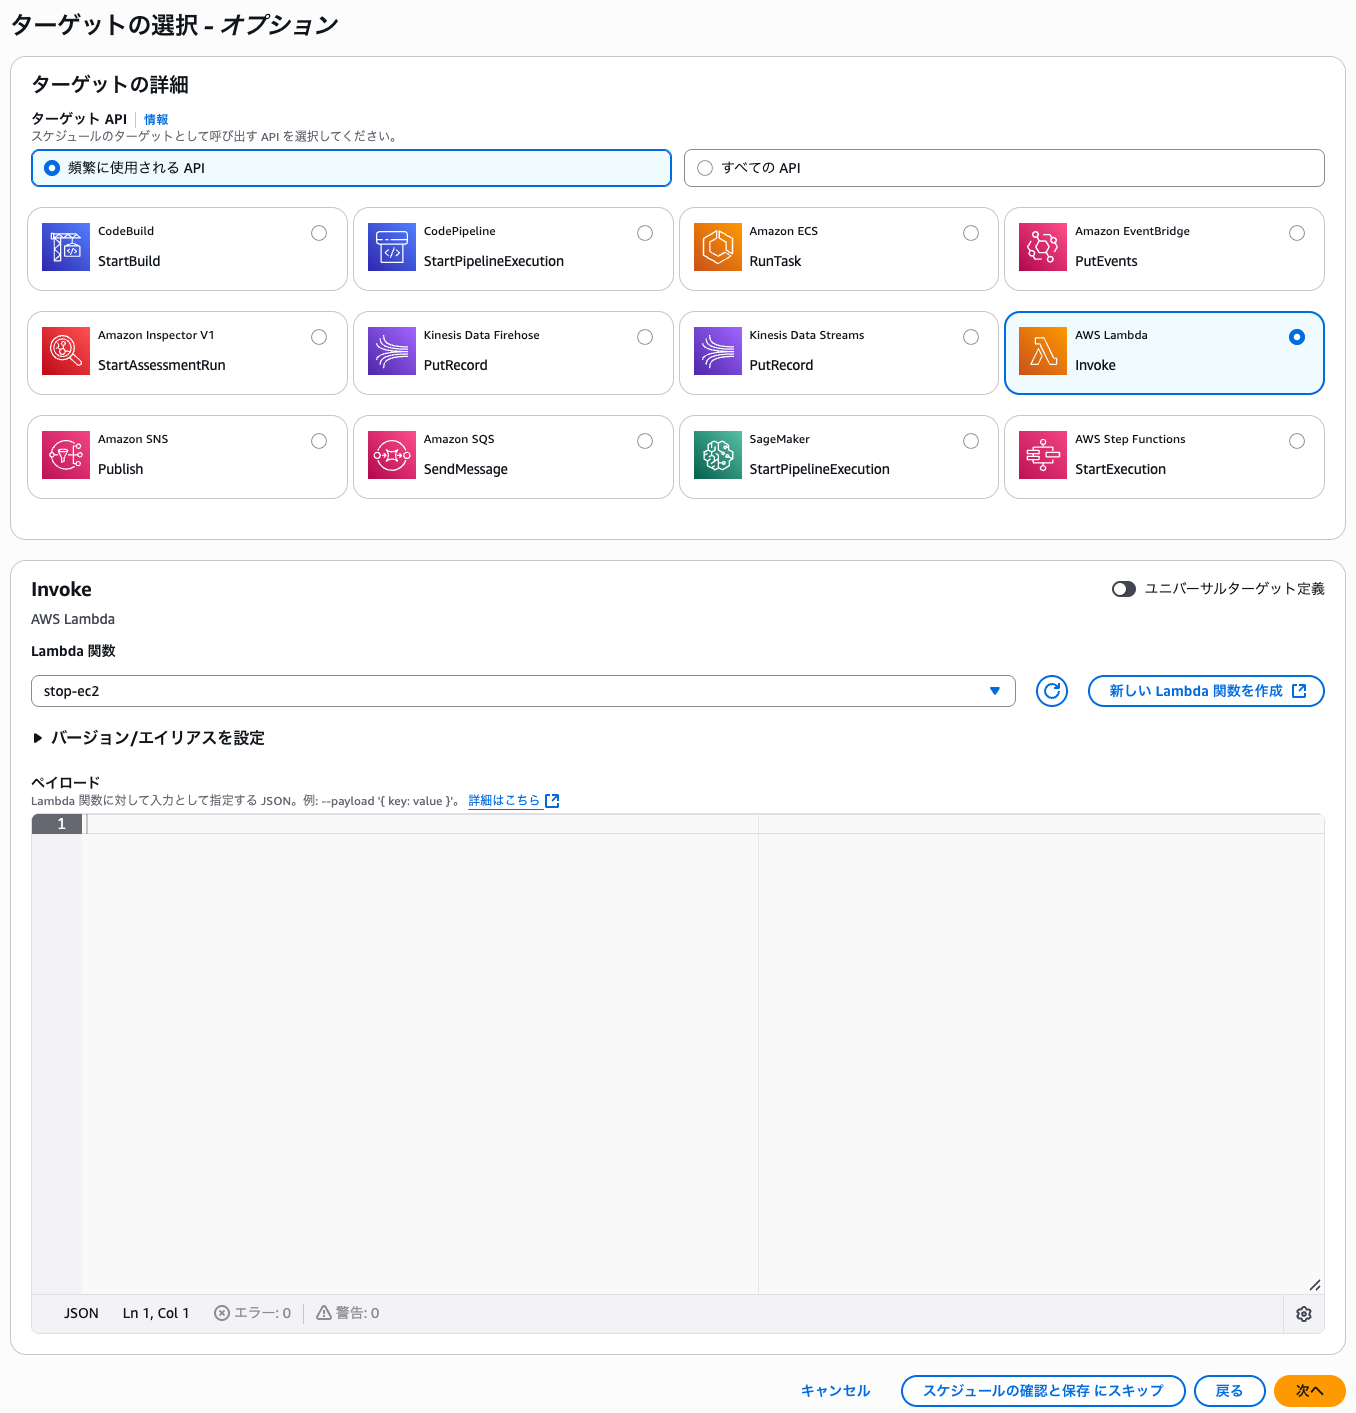Select the Kinesis Data Streams radio button
This screenshot has height=1413, width=1356.
pyautogui.click(x=971, y=337)
